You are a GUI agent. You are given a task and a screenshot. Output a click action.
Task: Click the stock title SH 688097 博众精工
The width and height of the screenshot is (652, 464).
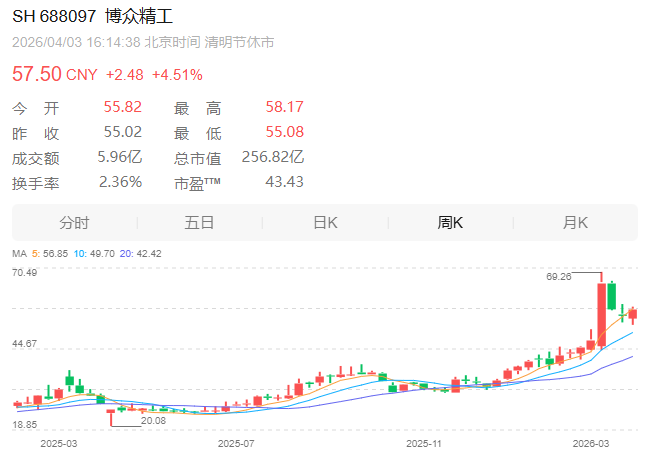point(92,16)
